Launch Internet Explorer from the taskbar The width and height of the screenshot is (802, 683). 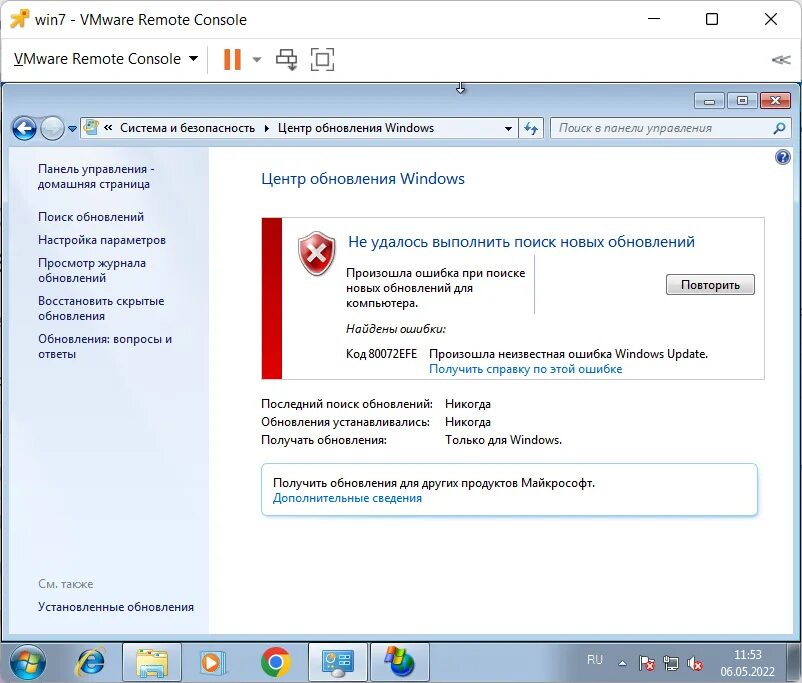[91, 663]
